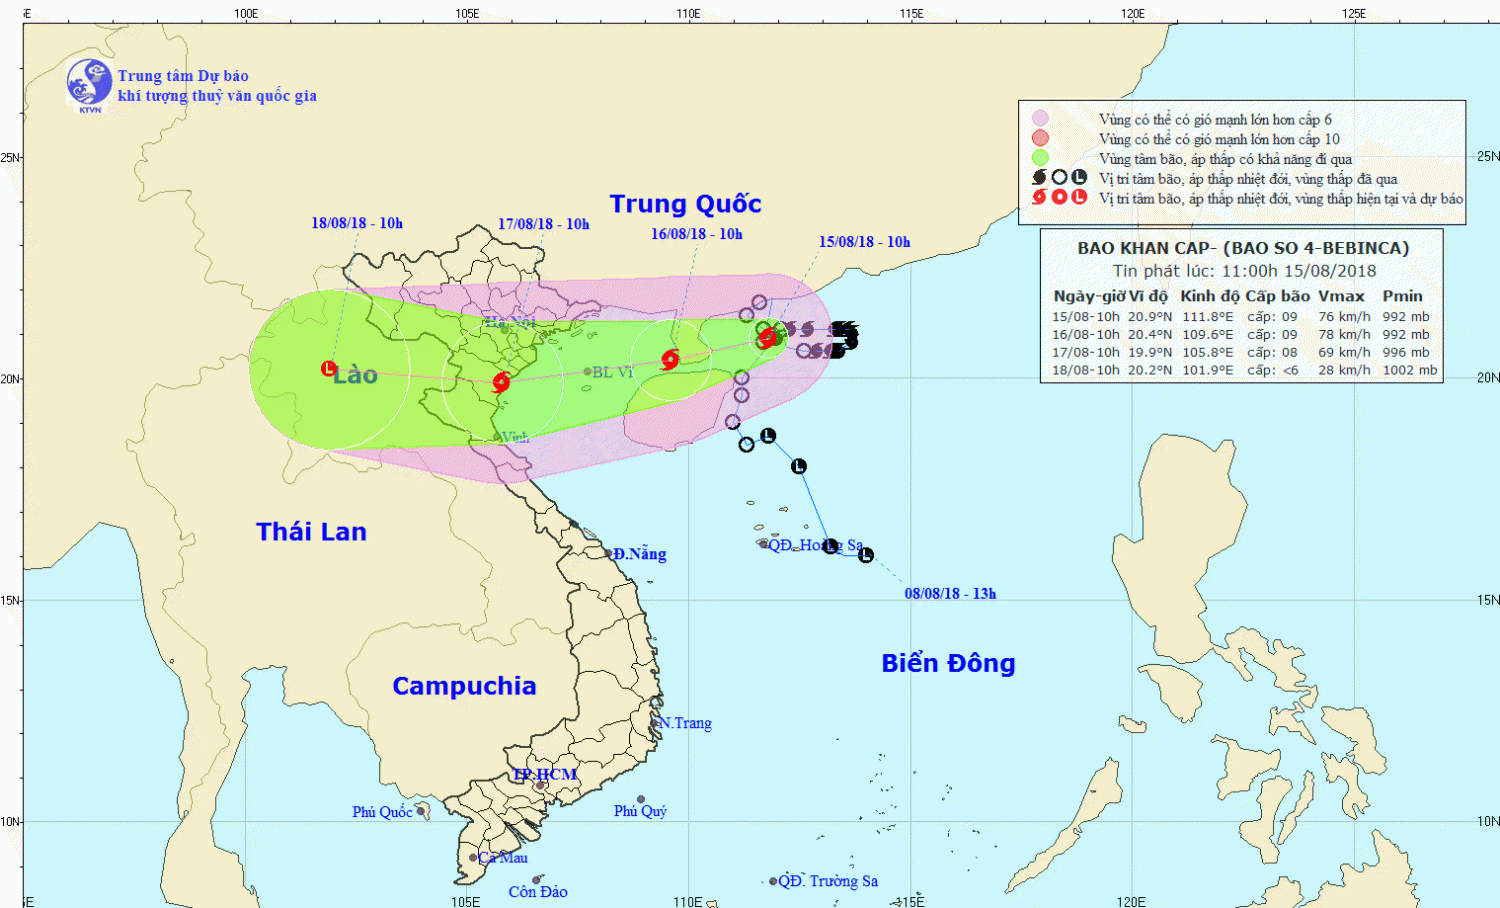Click the '15/08/18 - 10h' position label
The width and height of the screenshot is (1500, 908).
click(x=865, y=242)
